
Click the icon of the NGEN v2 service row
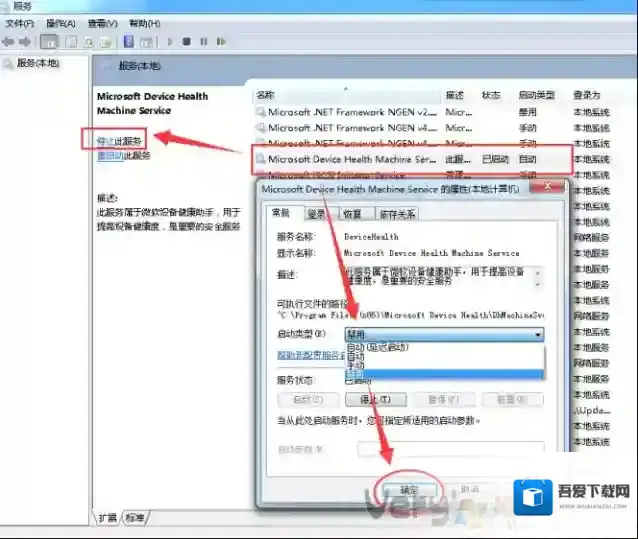(260, 112)
